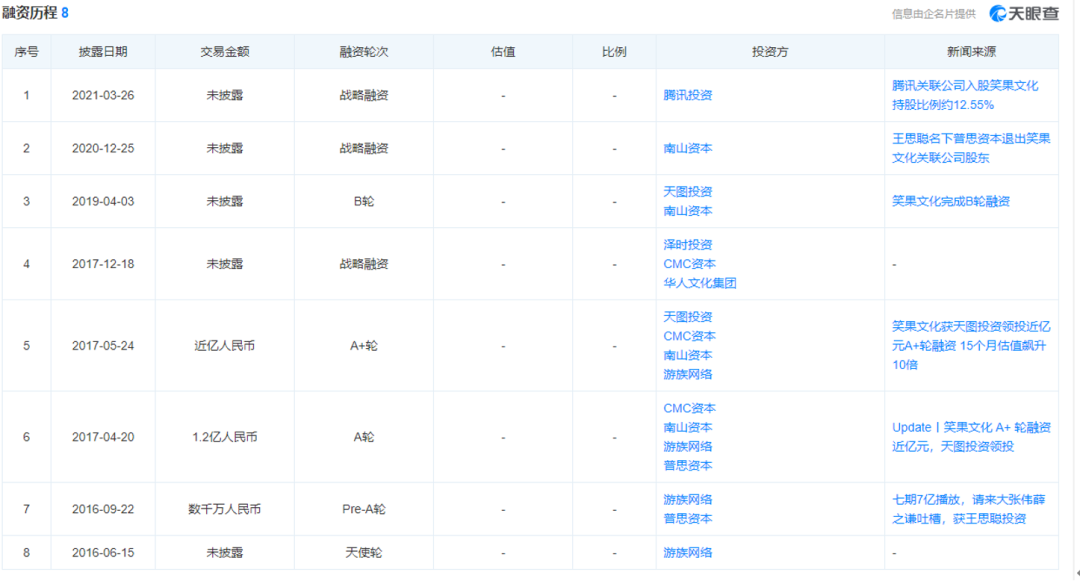The height and width of the screenshot is (581, 1080).
Task: Select the date 2019-04-03
Action: tap(103, 201)
